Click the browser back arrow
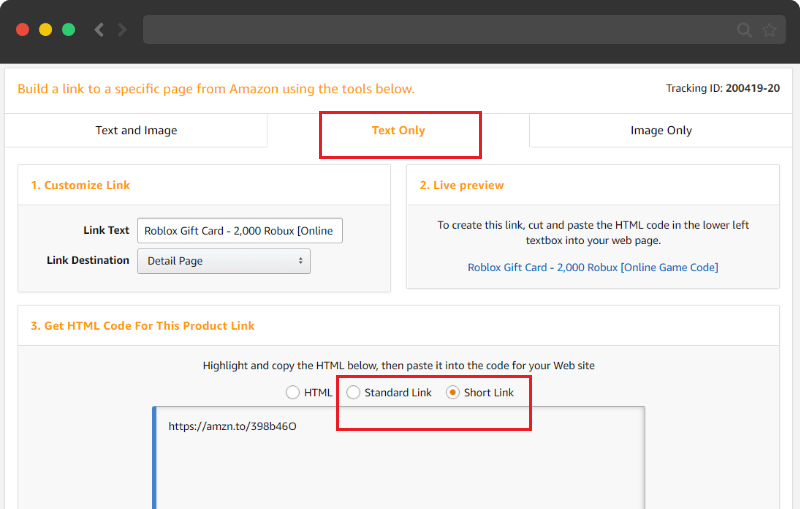 tap(99, 30)
